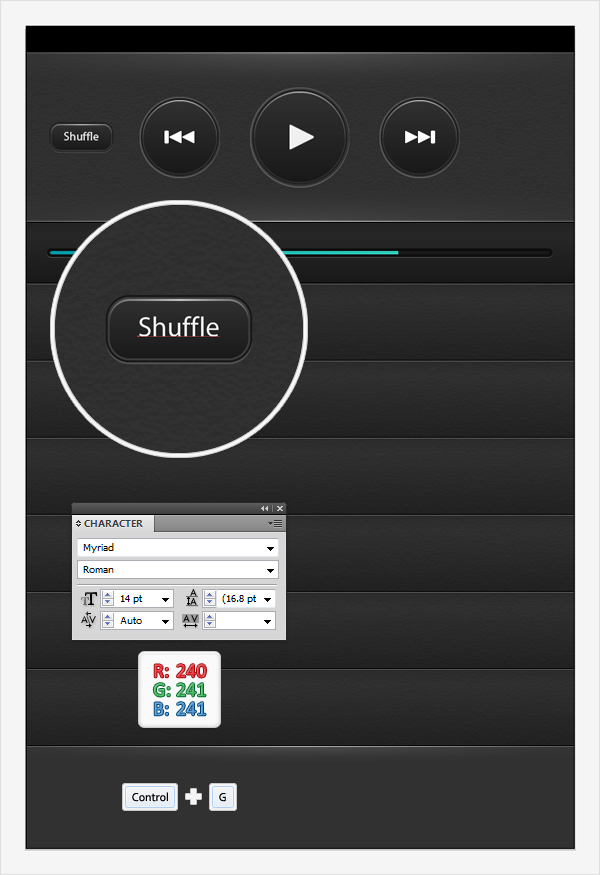Click the previous track button

point(179,137)
